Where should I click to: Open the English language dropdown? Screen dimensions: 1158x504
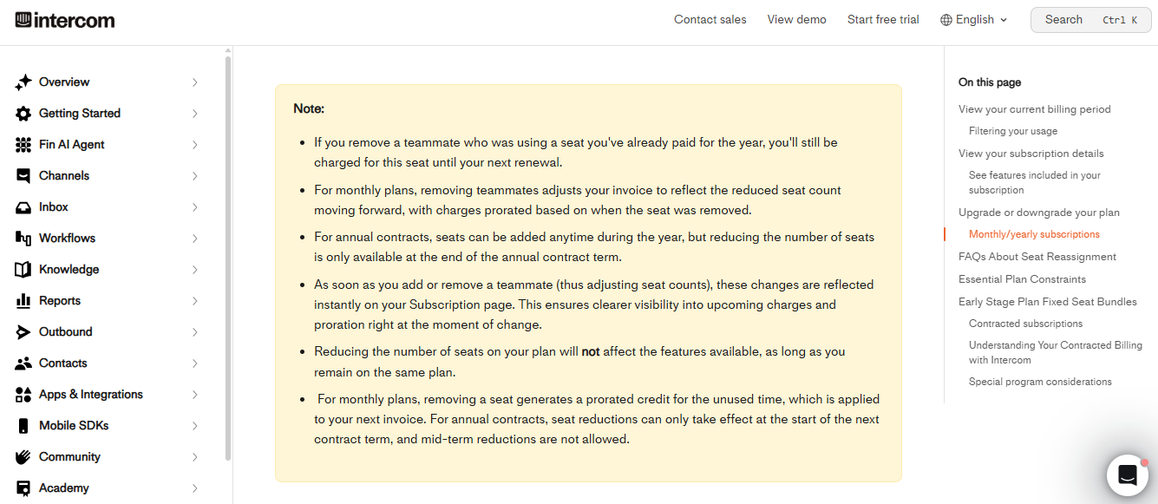[973, 20]
